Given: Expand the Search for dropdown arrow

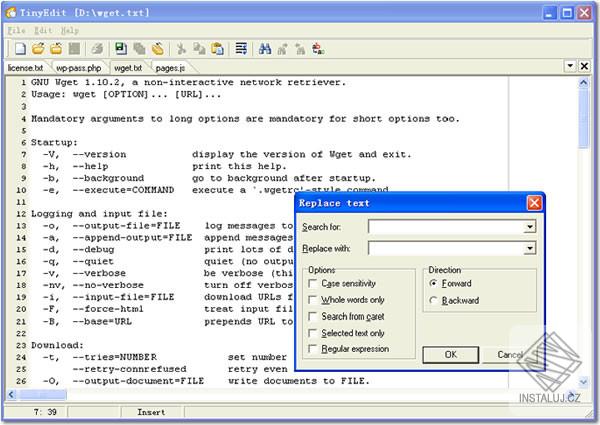Looking at the screenshot, I should (x=529, y=227).
